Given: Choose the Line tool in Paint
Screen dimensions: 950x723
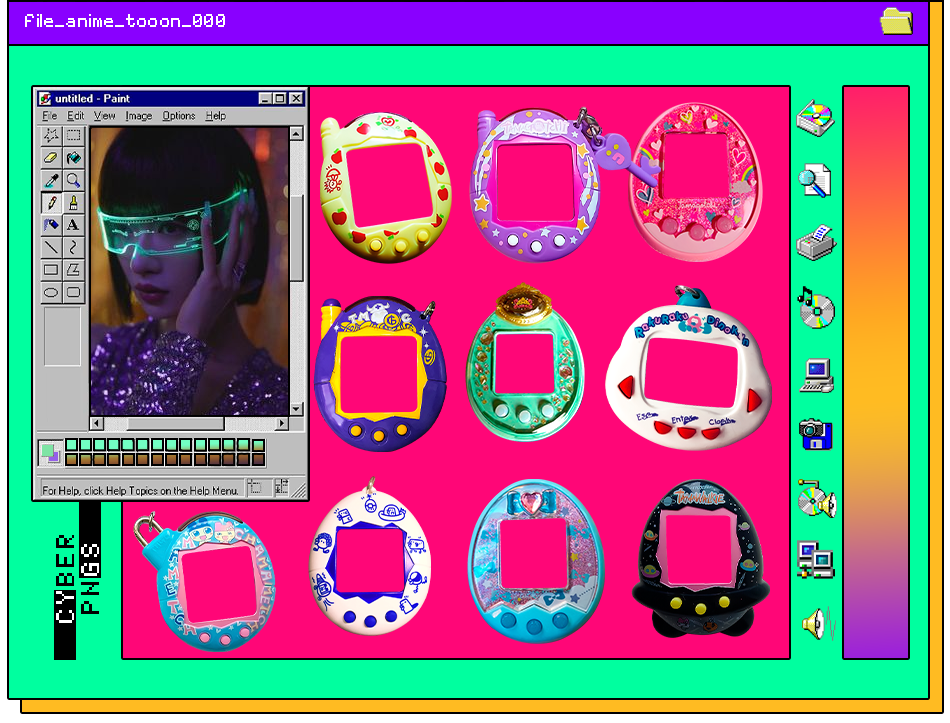Looking at the screenshot, I should click(51, 247).
